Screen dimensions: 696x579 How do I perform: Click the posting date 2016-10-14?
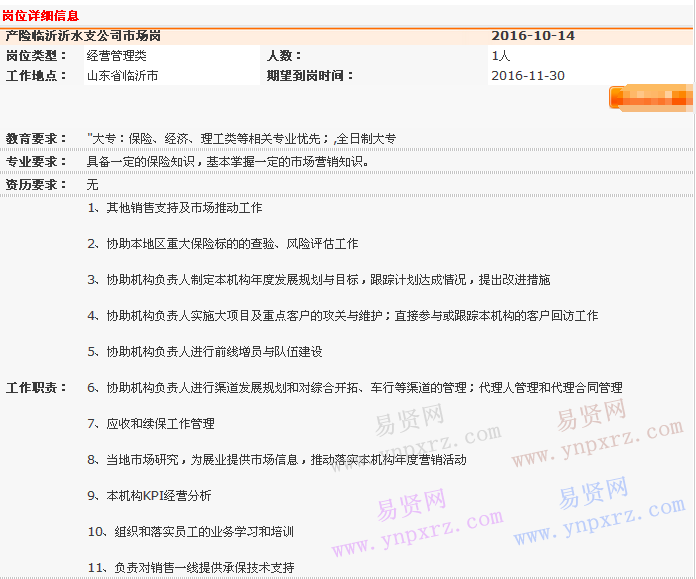click(x=533, y=36)
